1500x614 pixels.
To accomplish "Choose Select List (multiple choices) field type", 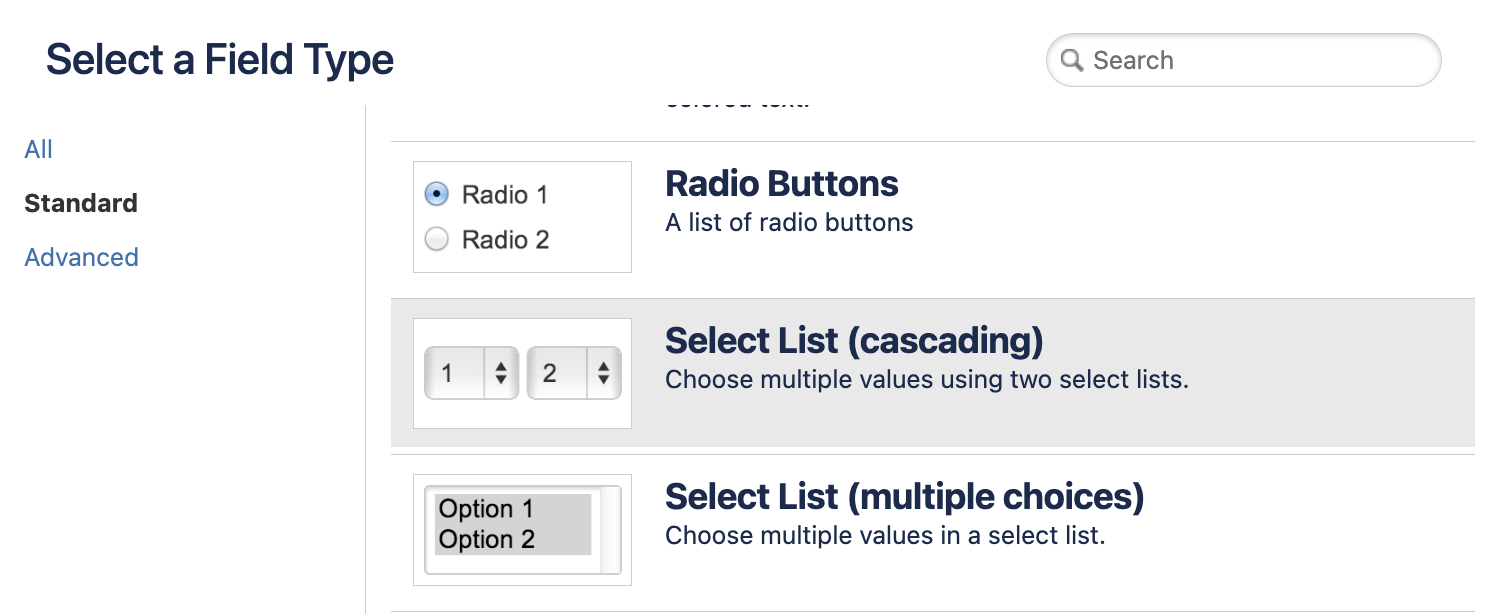I will coord(903,498).
